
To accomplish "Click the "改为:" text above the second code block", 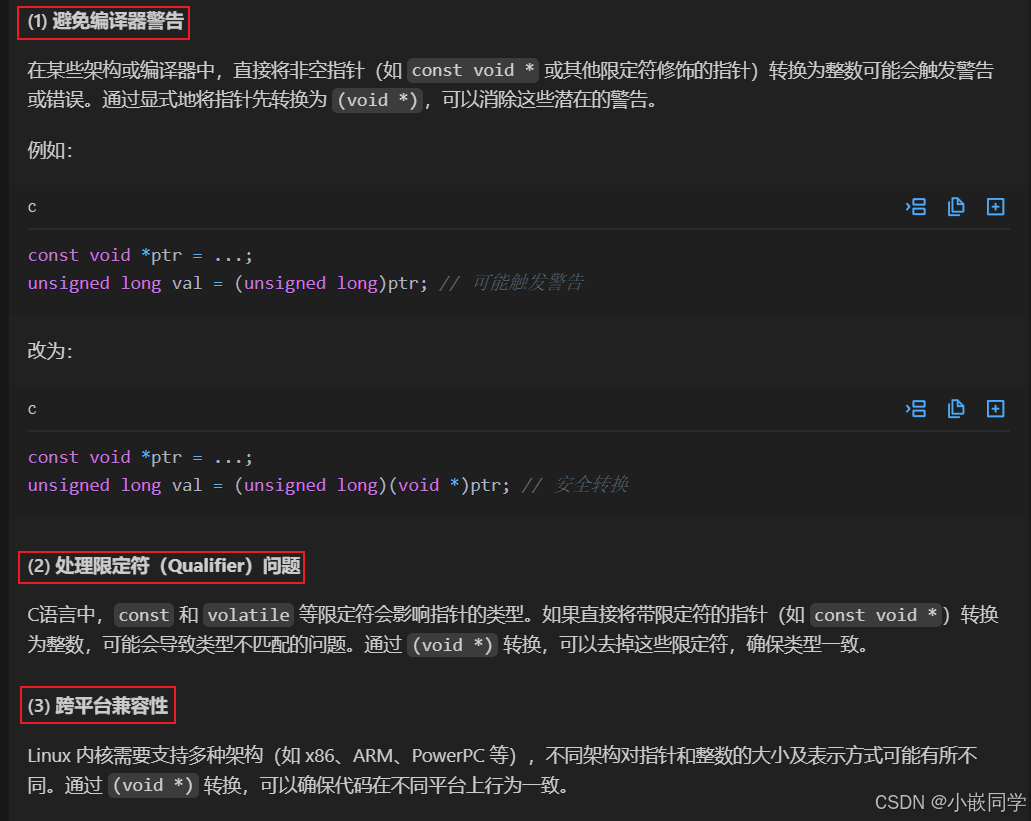I will 50,352.
